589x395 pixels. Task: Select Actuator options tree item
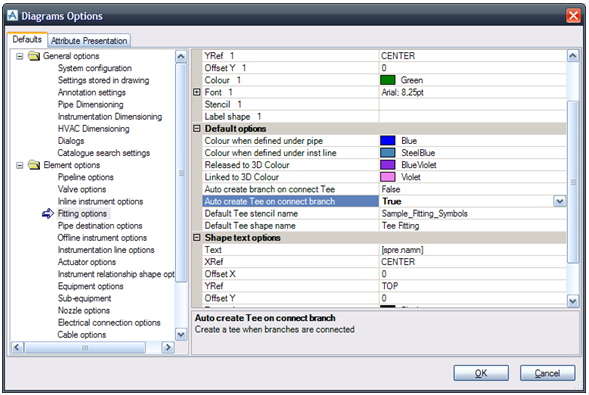(x=87, y=262)
